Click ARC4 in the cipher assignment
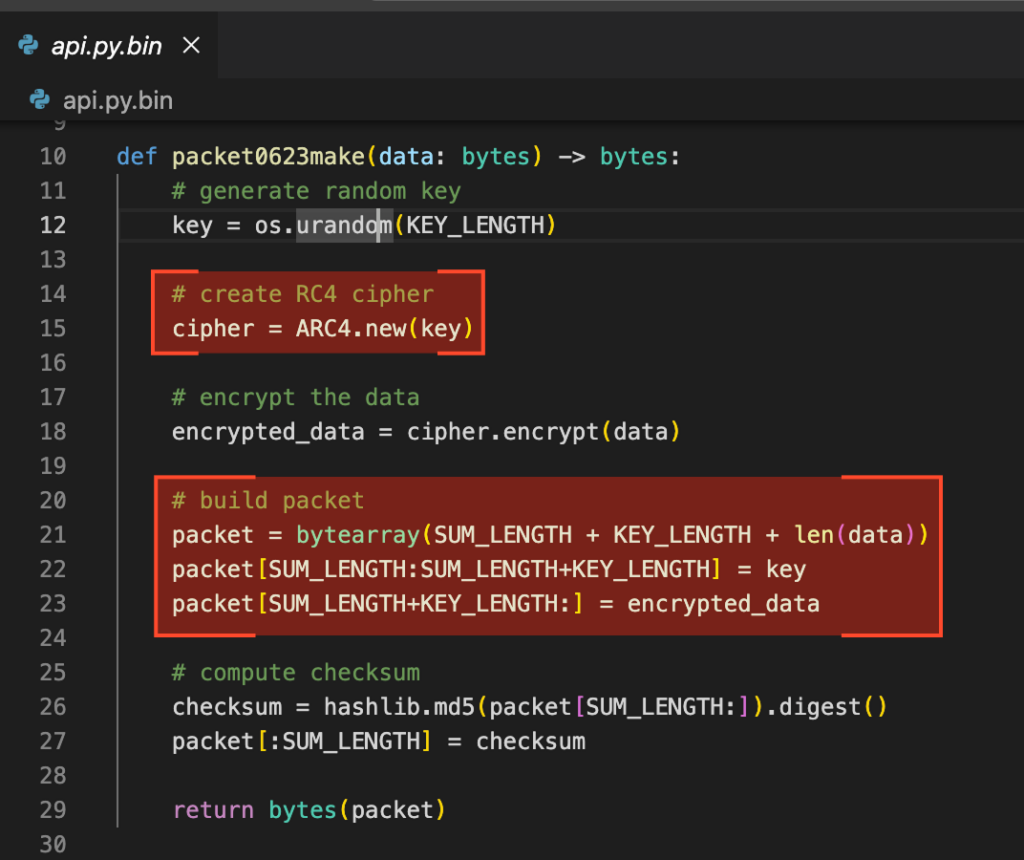 [x=324, y=328]
